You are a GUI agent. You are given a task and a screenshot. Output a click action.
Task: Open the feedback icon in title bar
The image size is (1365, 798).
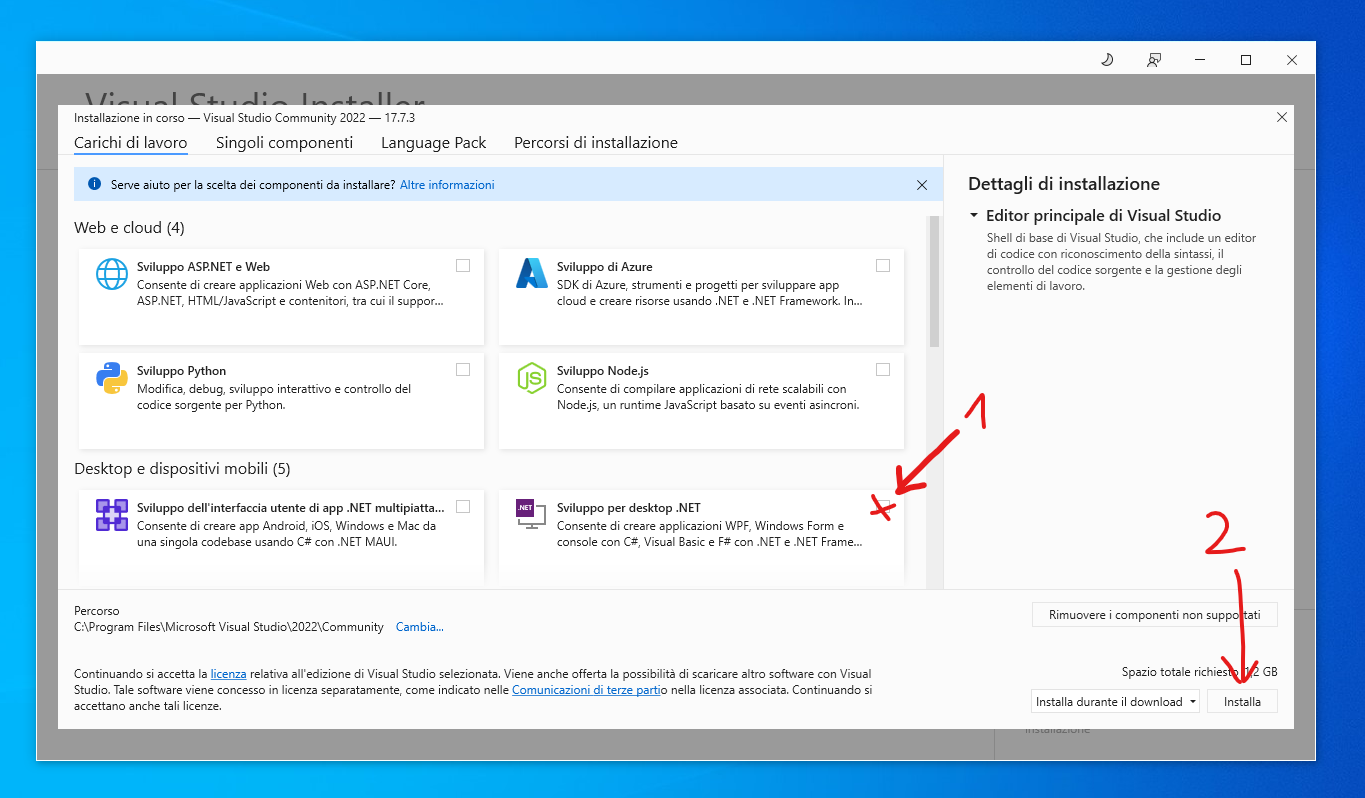click(x=1154, y=60)
